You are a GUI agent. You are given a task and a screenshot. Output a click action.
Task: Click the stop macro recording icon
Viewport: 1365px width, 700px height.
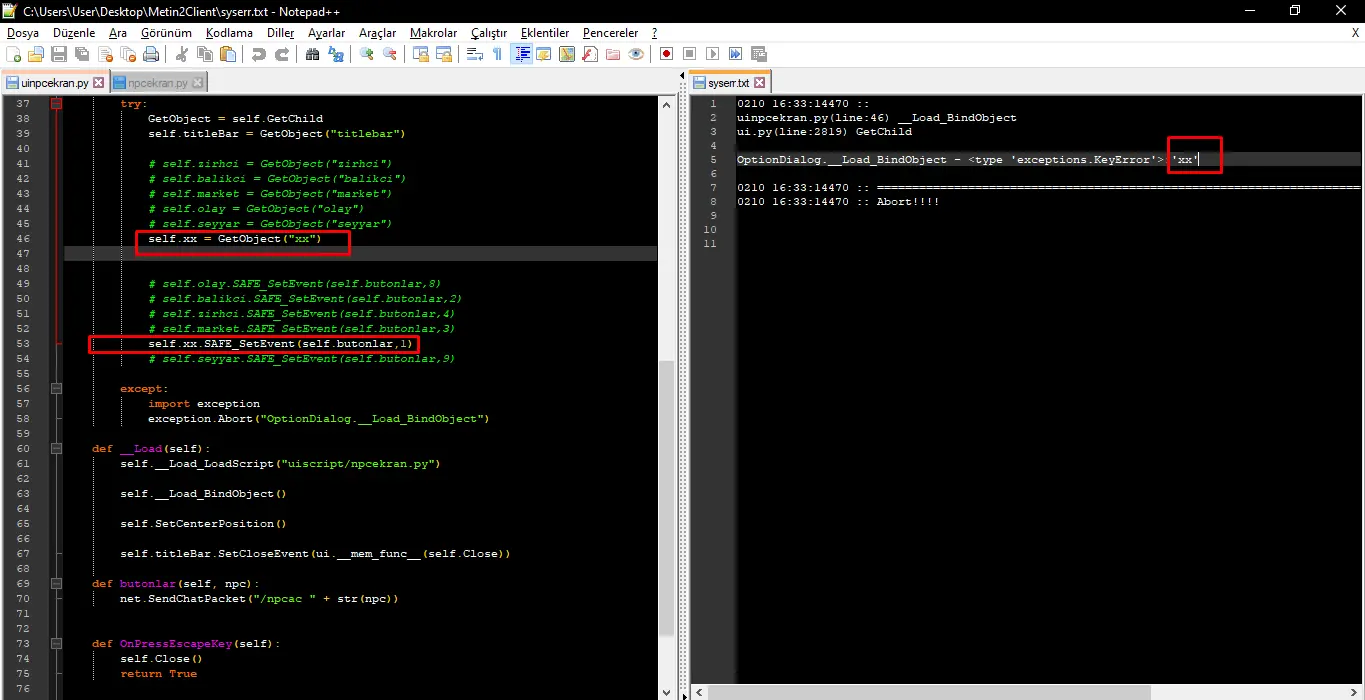click(689, 54)
